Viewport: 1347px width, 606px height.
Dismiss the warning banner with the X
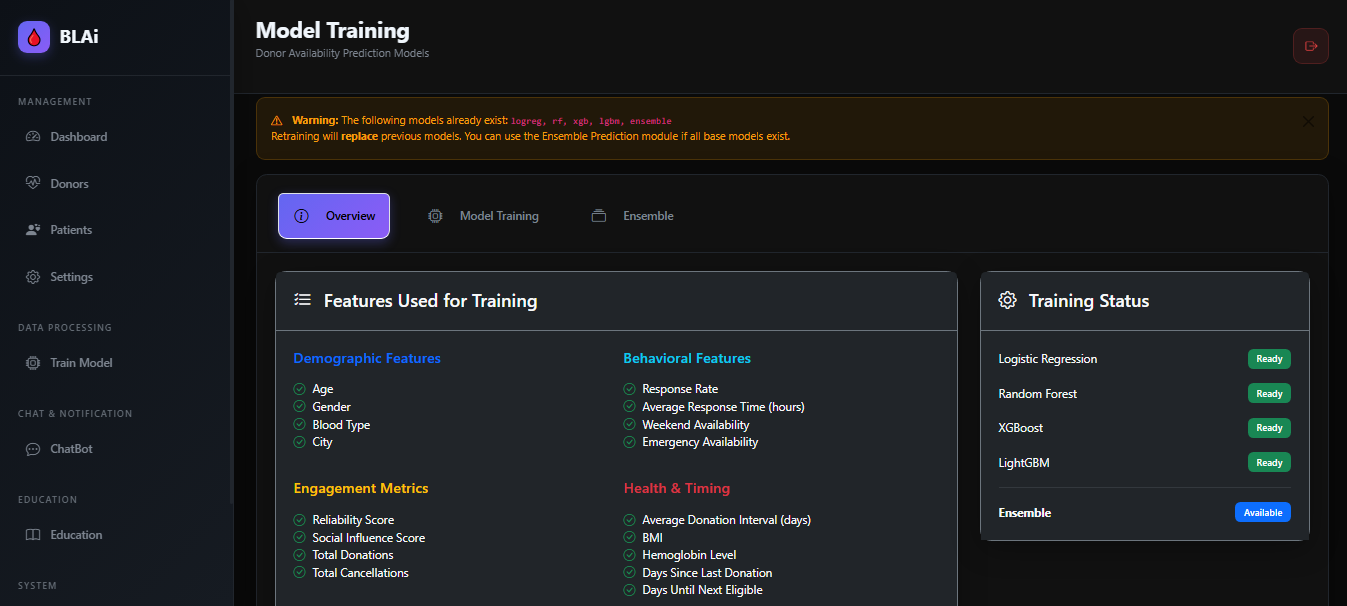pyautogui.click(x=1308, y=121)
